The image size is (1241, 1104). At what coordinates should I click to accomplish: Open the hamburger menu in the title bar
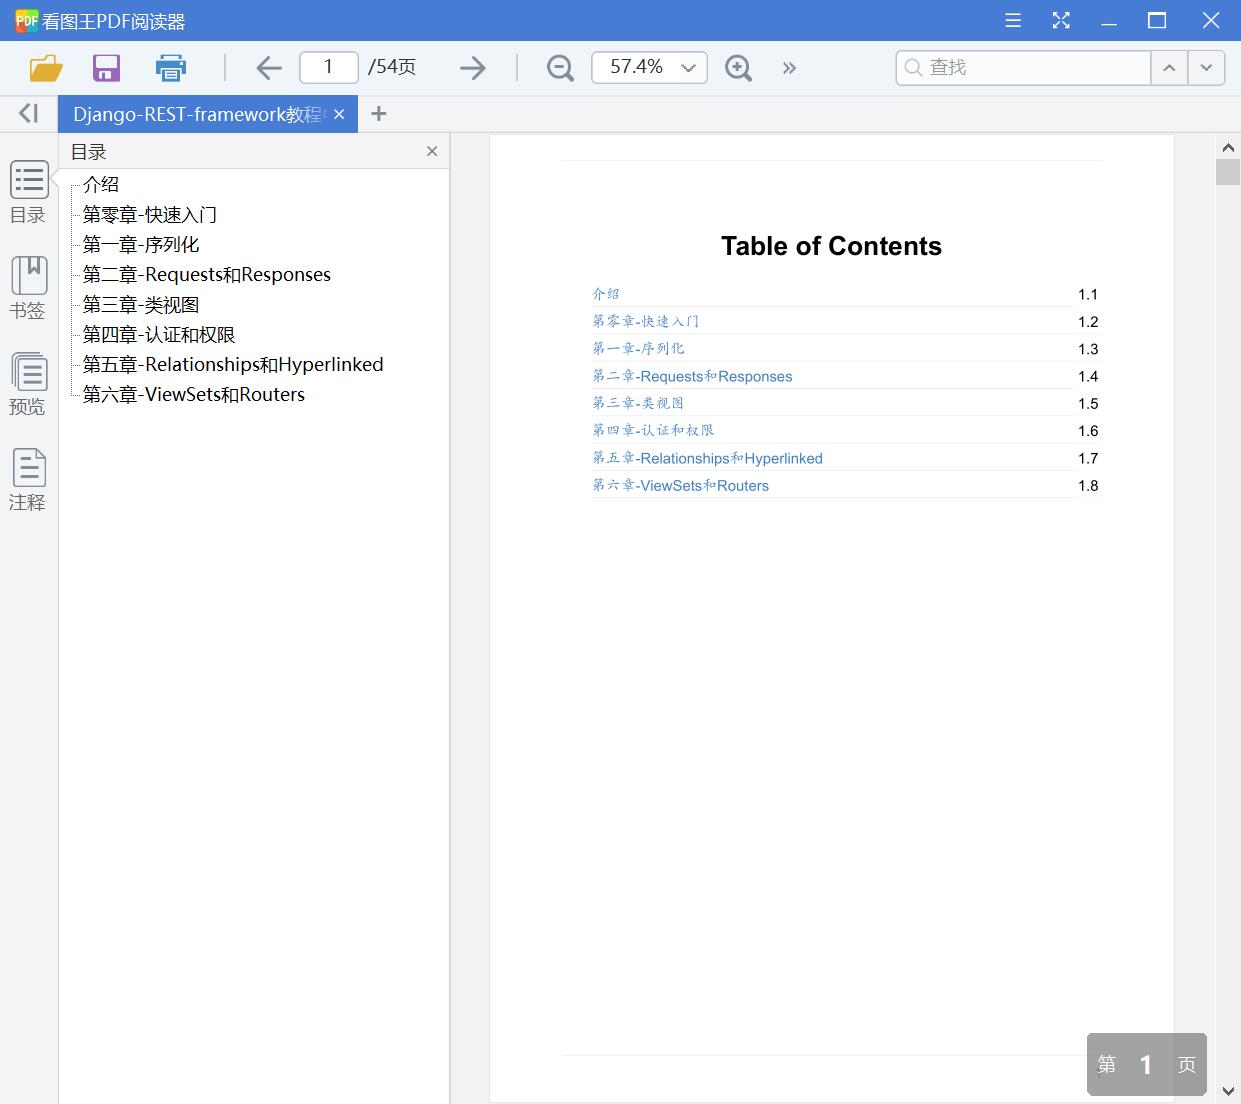[1012, 20]
